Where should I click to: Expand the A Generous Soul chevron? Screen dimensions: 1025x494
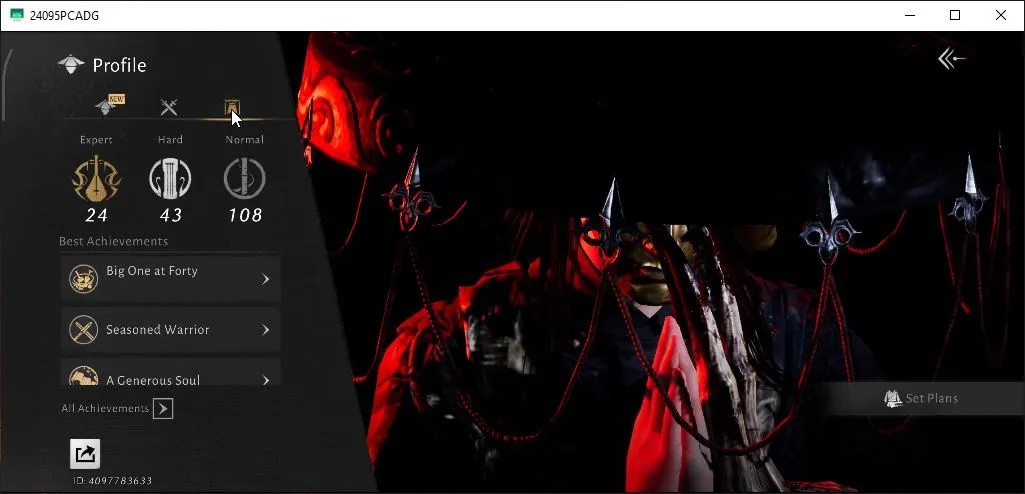(x=265, y=380)
